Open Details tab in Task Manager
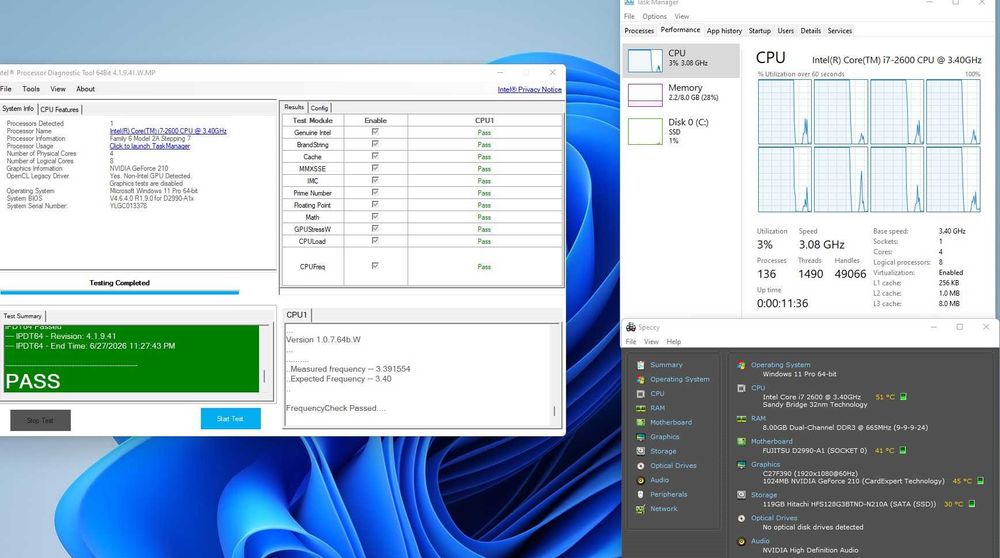1000x558 pixels. point(811,31)
